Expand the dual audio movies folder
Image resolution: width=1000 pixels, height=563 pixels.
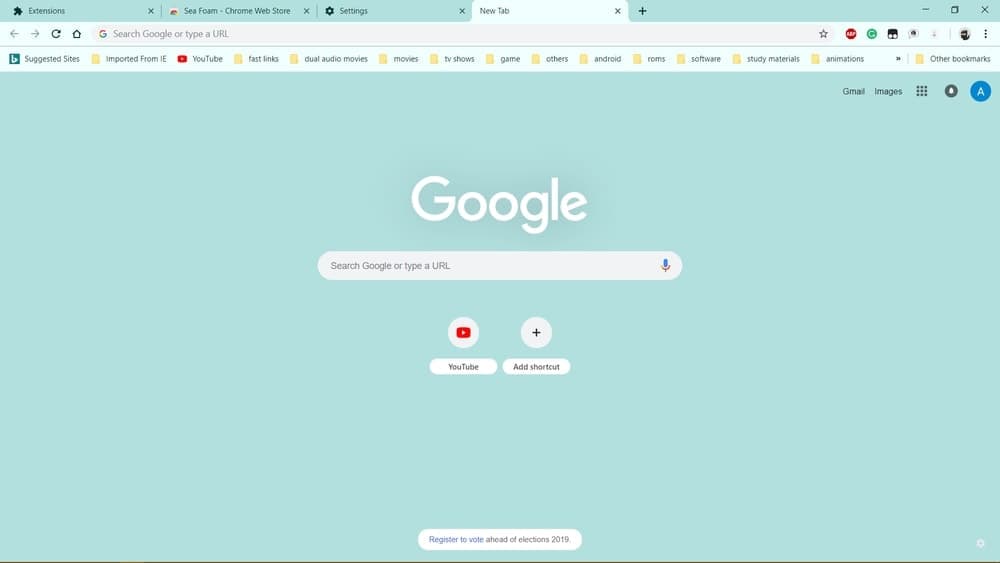329,59
